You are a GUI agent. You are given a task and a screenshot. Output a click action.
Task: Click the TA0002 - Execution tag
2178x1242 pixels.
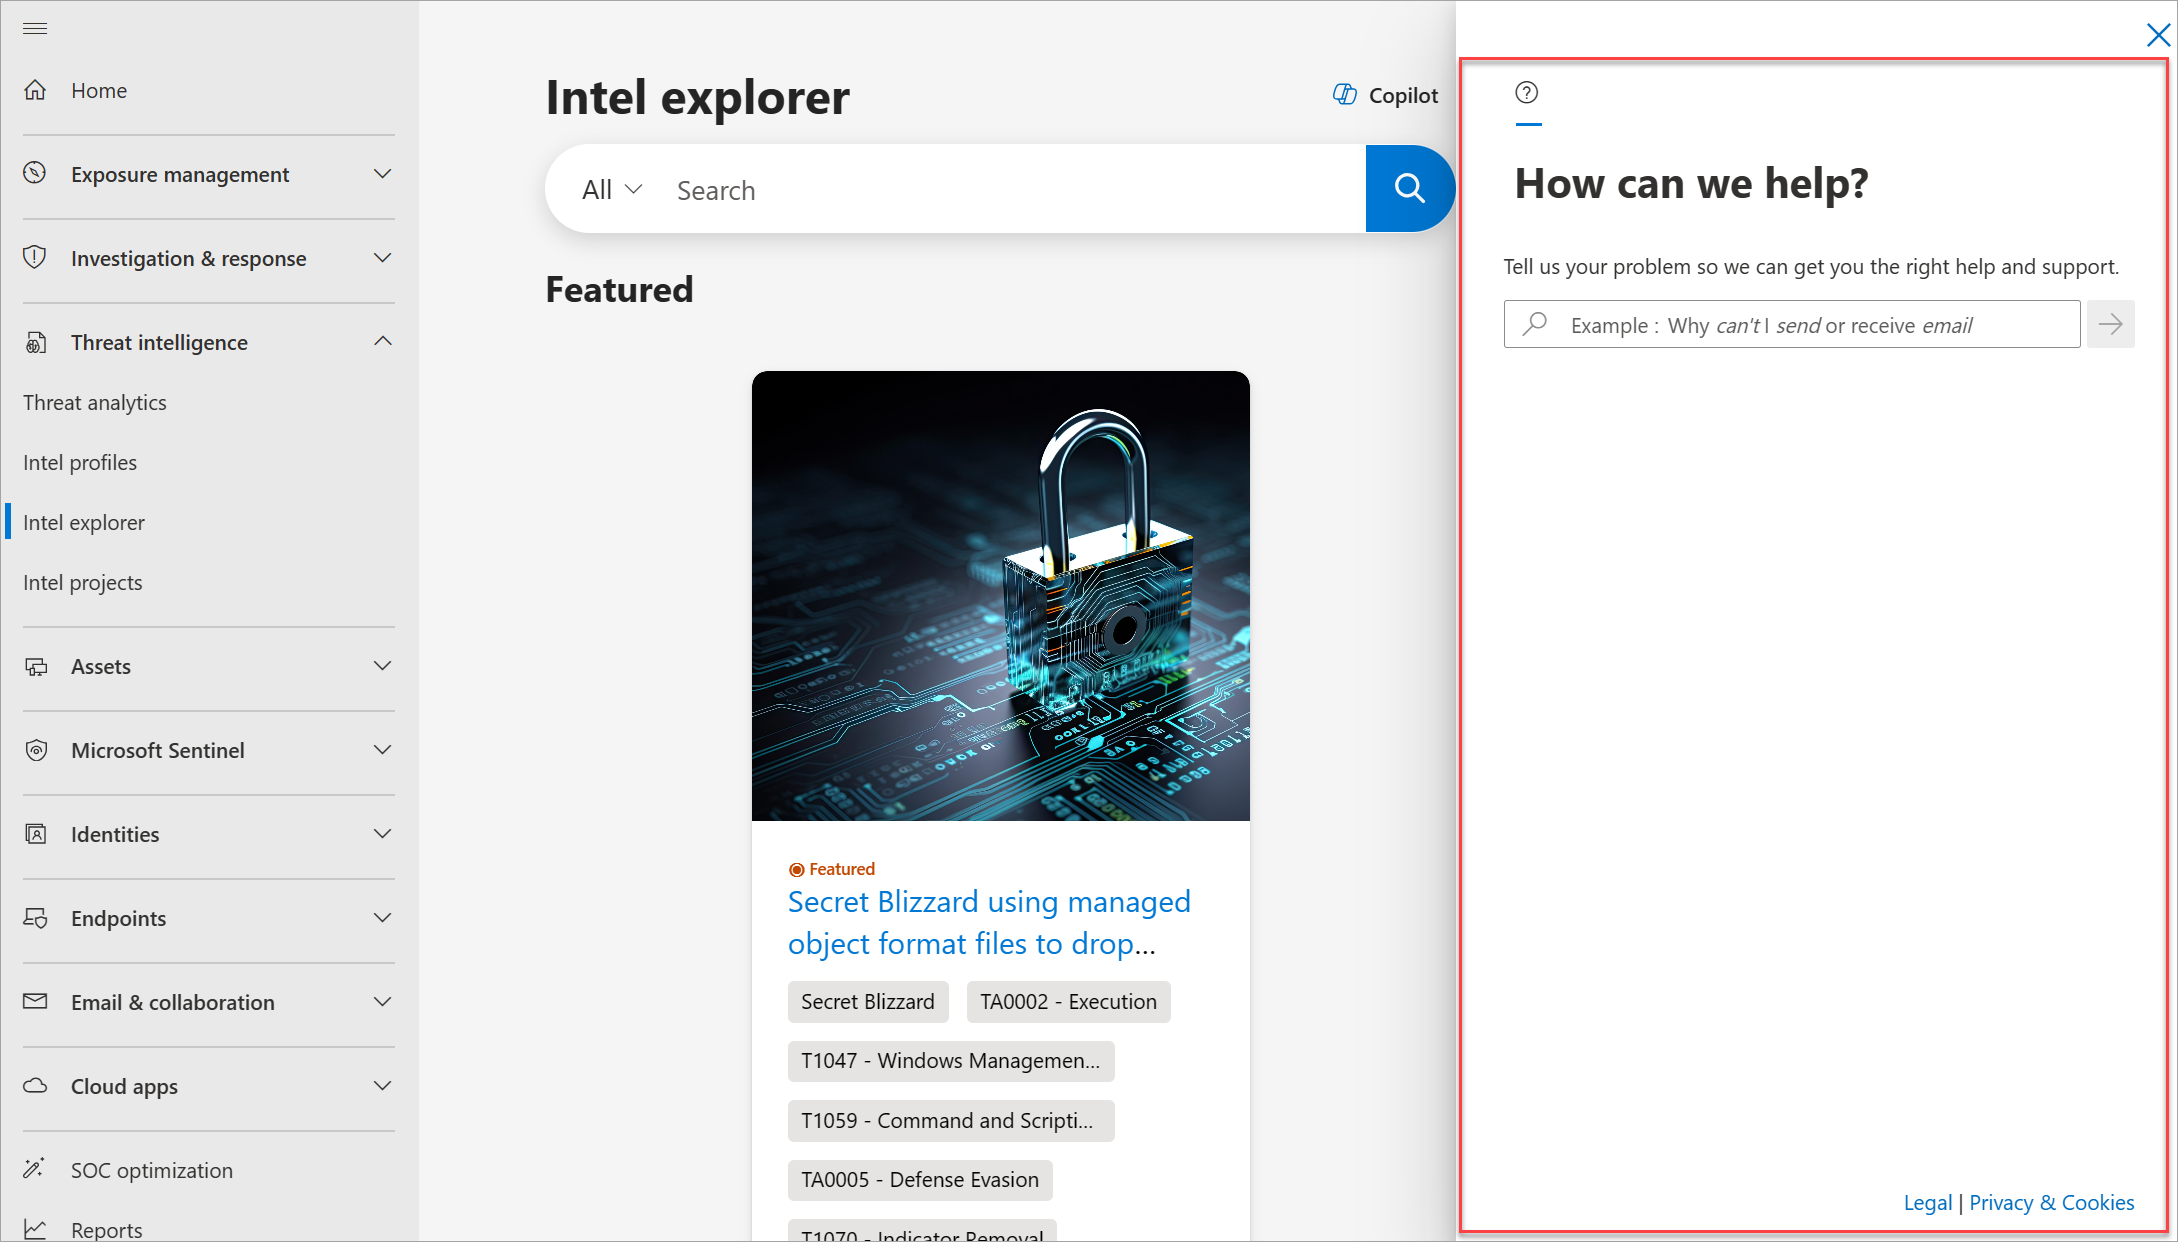1068,1002
